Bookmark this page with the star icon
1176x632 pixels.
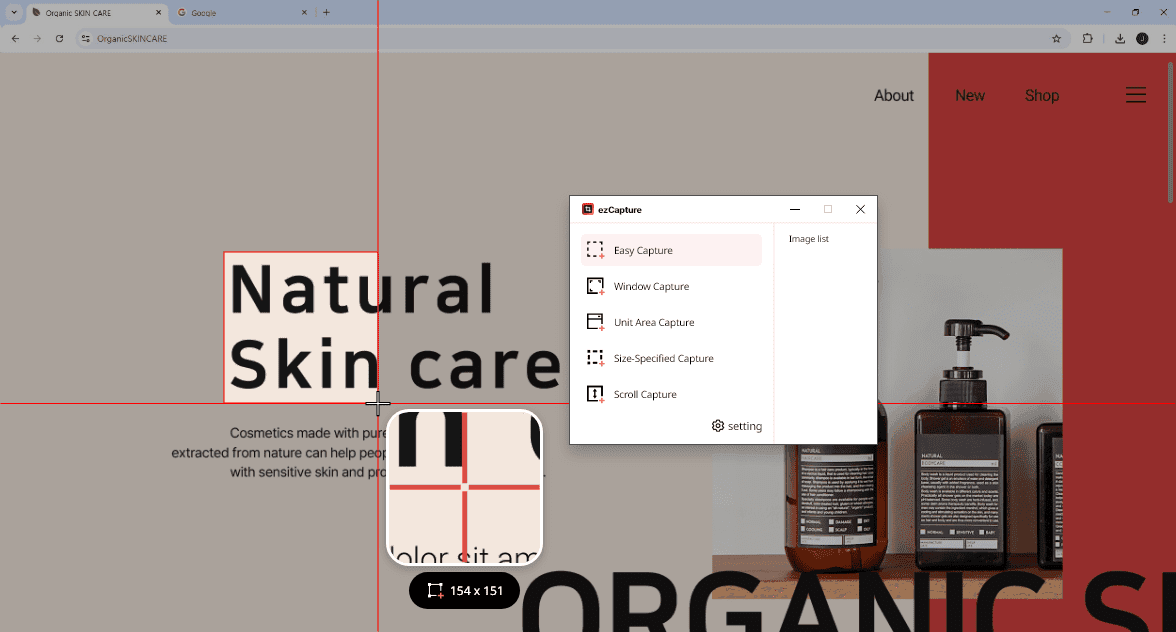coord(1056,38)
